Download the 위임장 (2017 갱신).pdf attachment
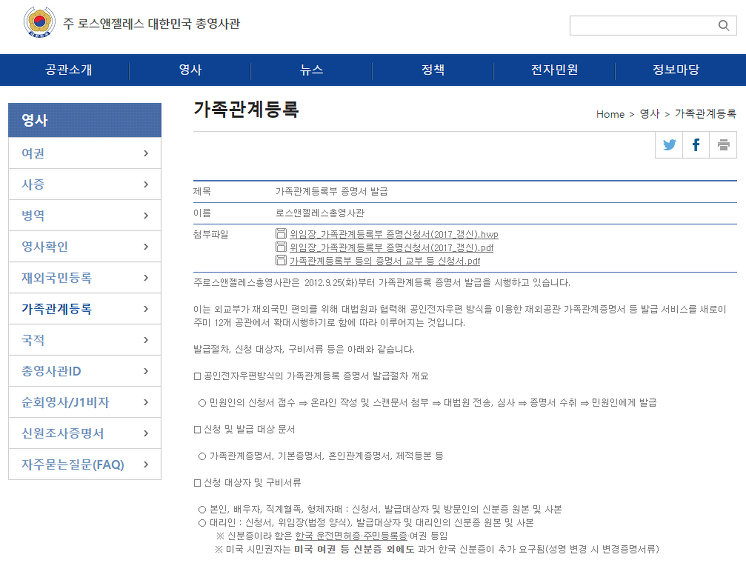This screenshot has height=563, width=746. pyautogui.click(x=392, y=247)
